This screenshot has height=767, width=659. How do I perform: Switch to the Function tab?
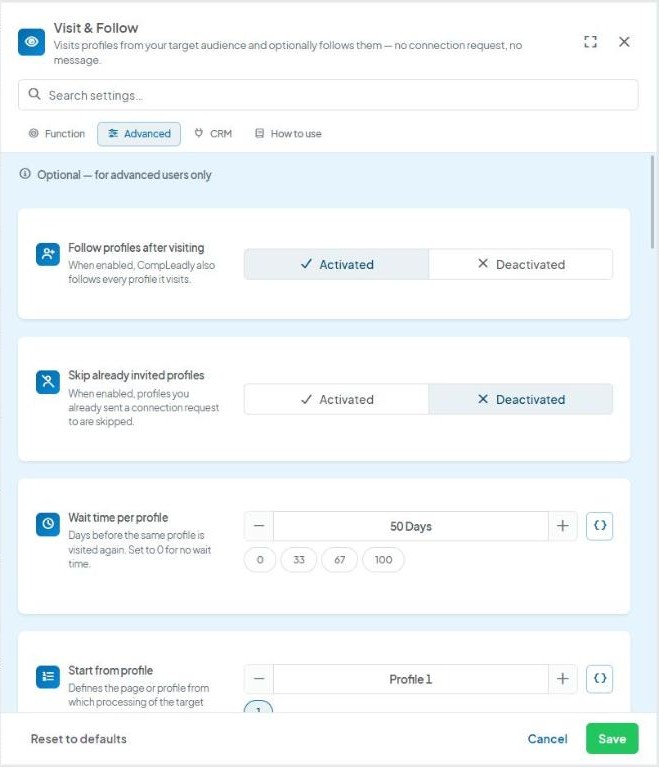(57, 134)
